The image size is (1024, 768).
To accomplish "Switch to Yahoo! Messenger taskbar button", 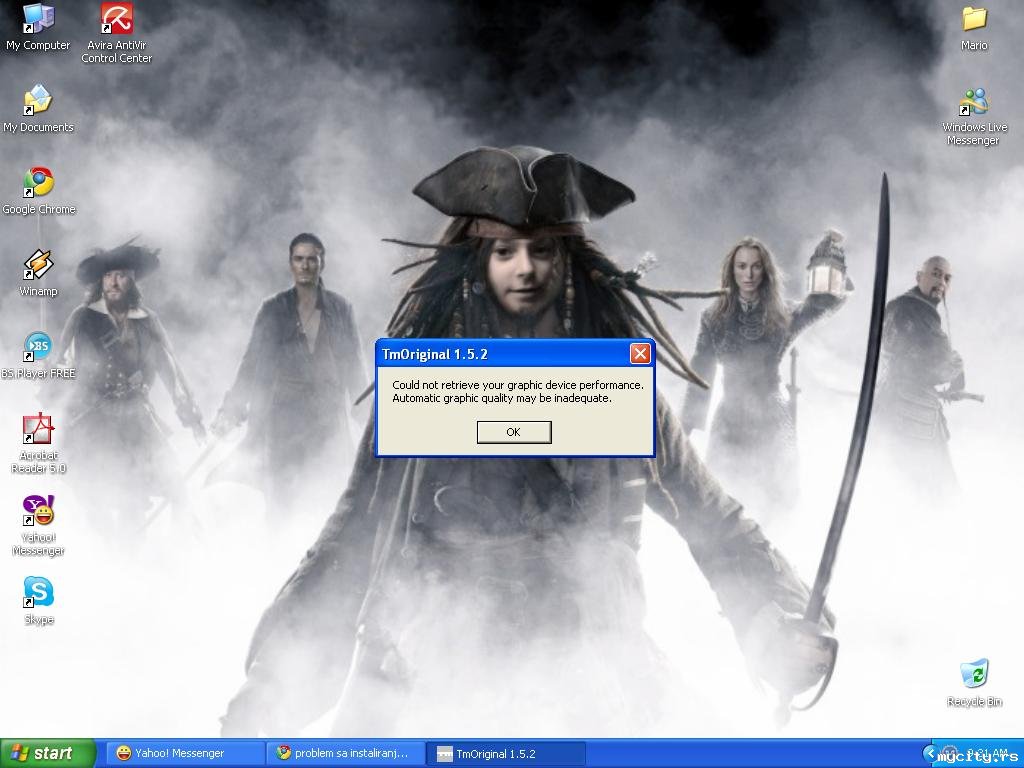I will [185, 754].
